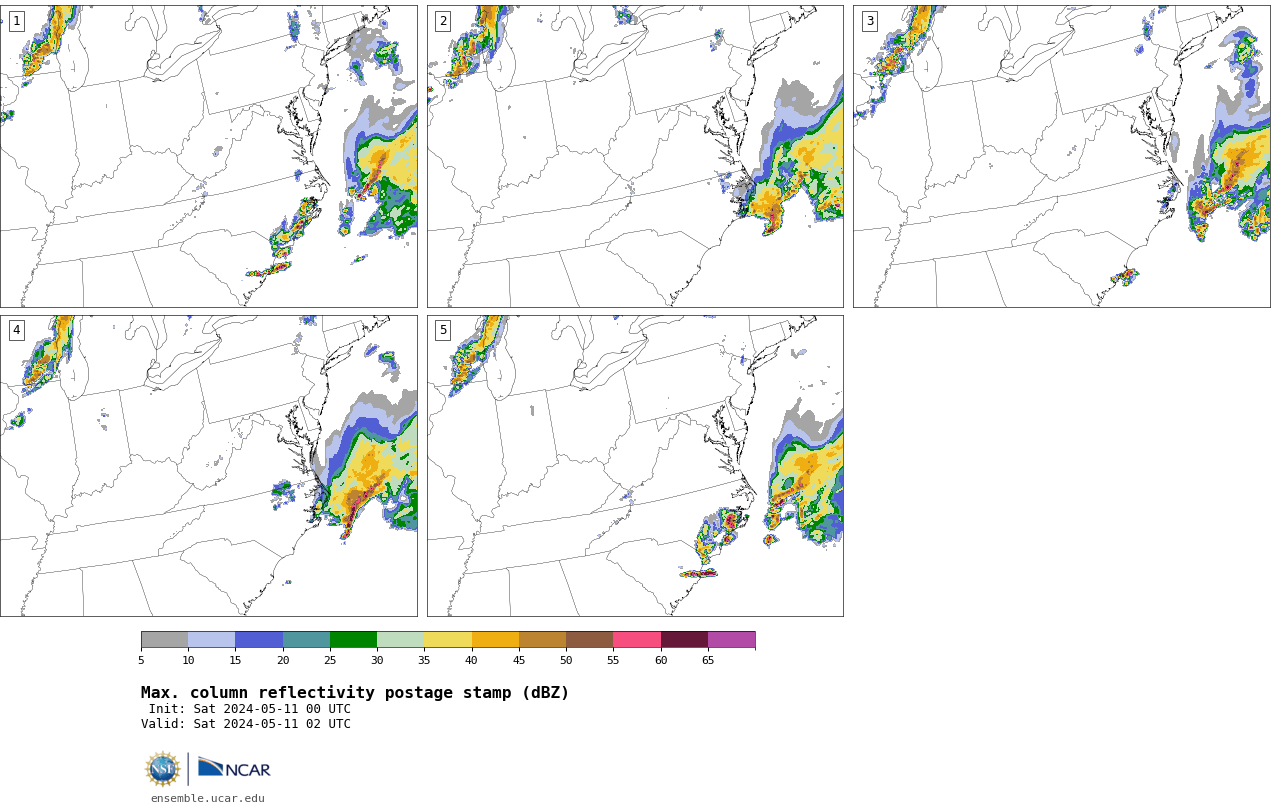Image resolution: width=1280 pixels, height=809 pixels.
Task: Click the maroon 60-65 dBZ swatch
Action: click(x=684, y=640)
